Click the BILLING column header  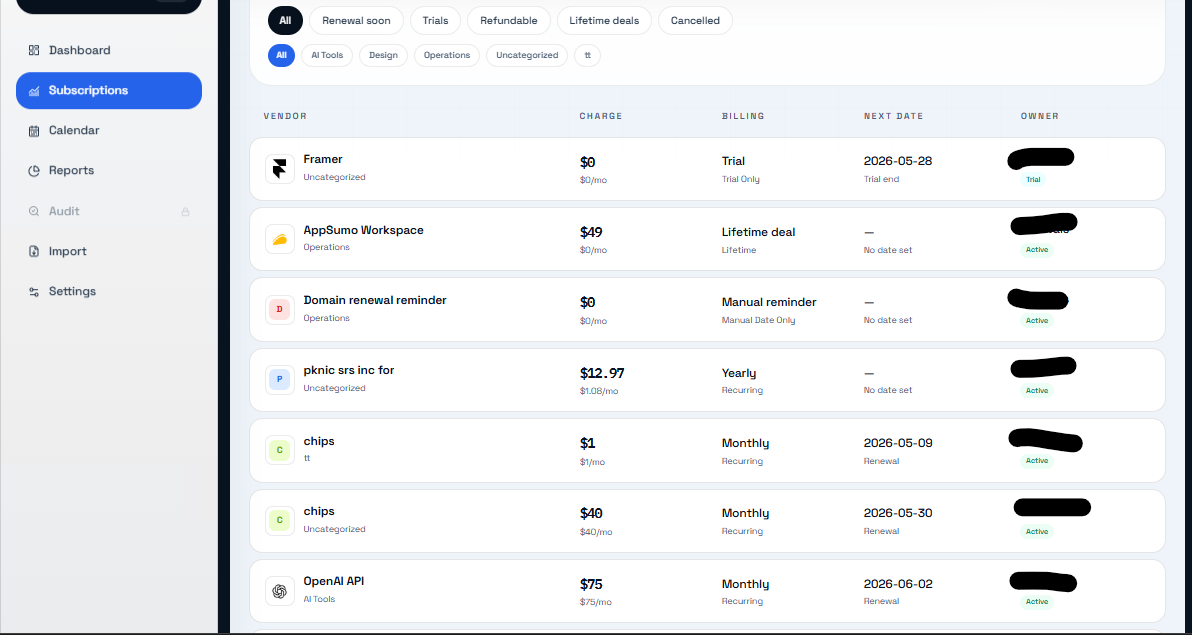(x=743, y=116)
